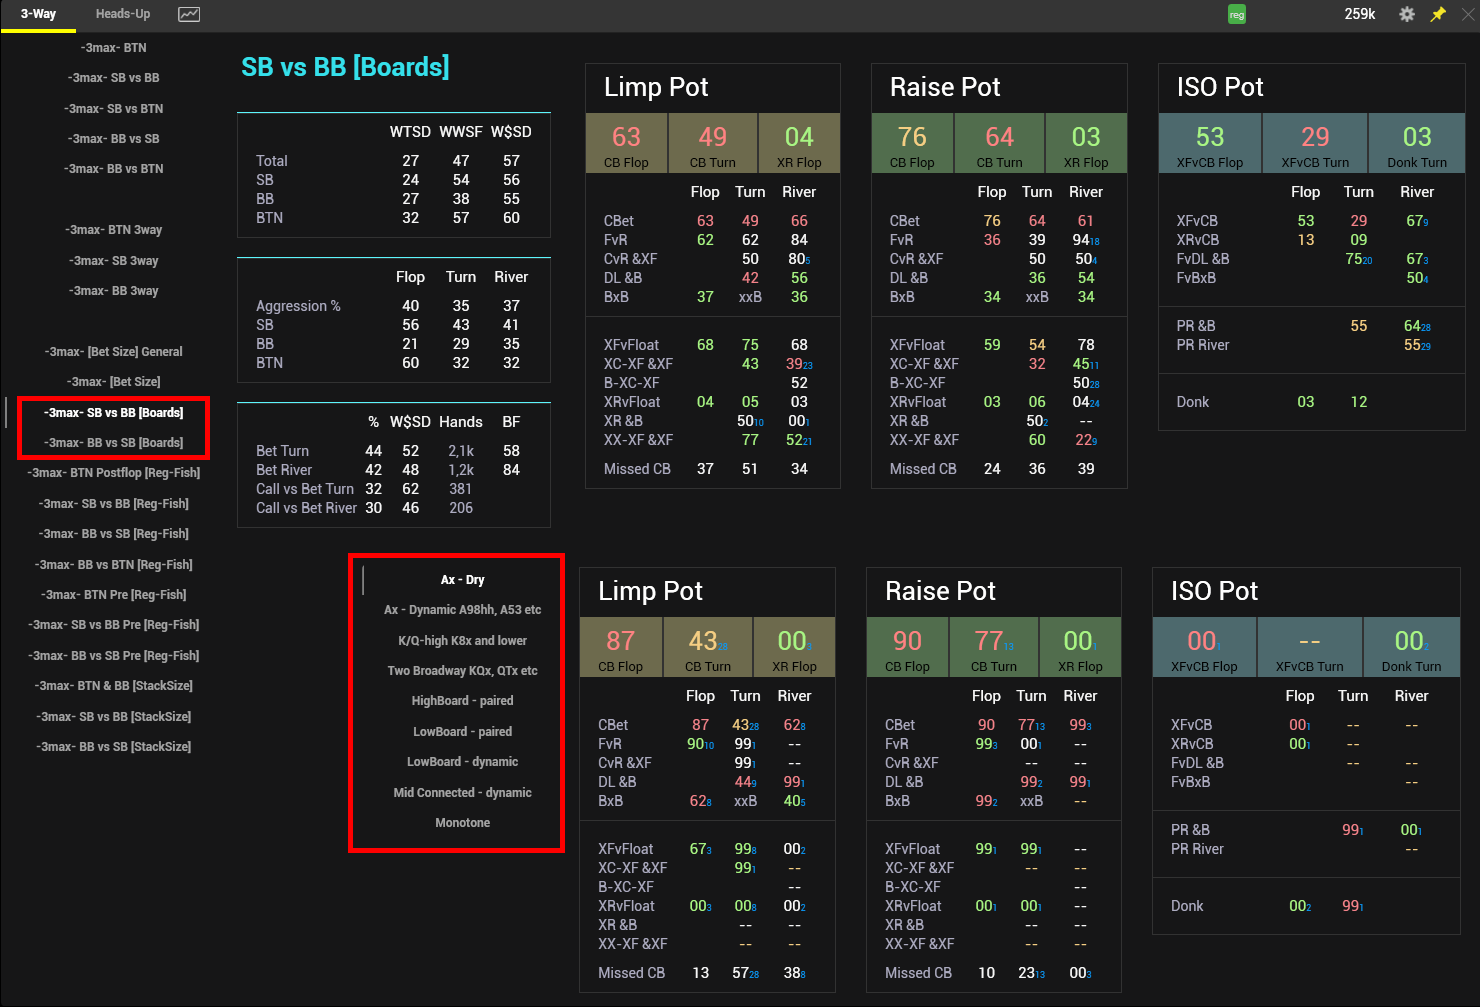Select Two Broadway KQx, QTx etc

click(462, 671)
